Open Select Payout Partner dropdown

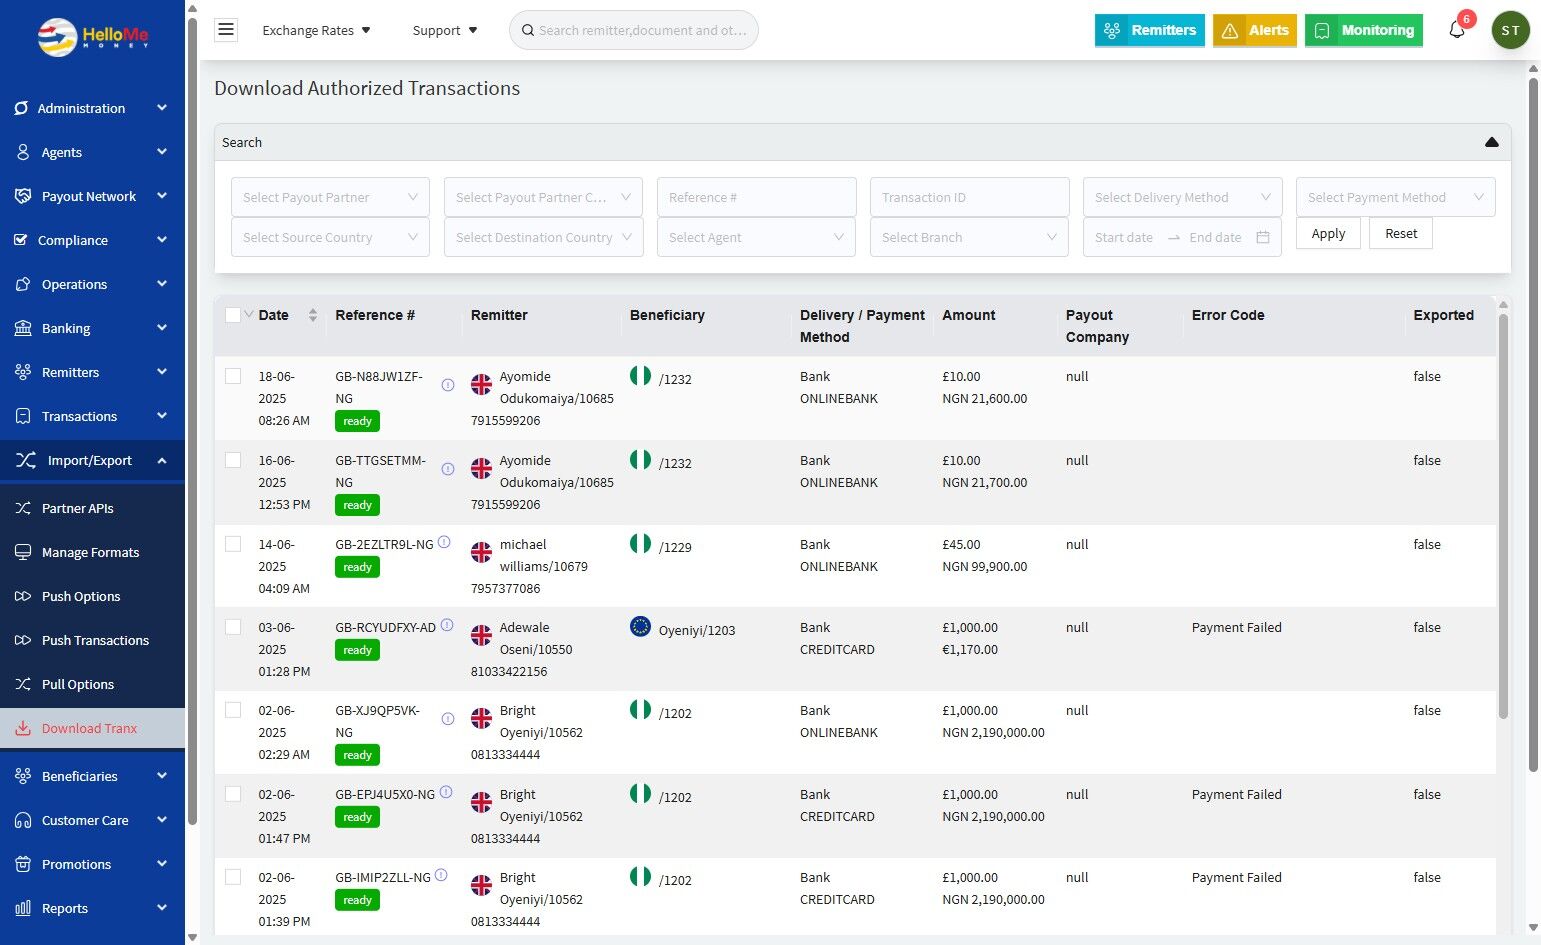point(330,198)
